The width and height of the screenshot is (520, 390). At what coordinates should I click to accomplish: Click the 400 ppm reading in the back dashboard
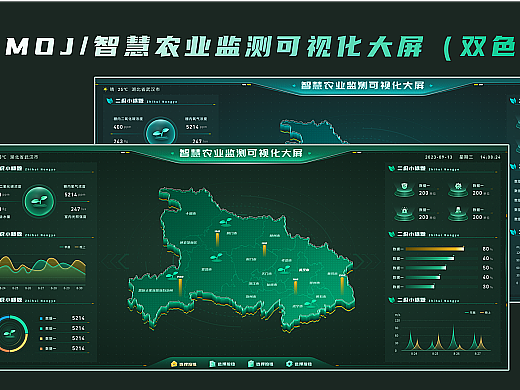pos(122,127)
